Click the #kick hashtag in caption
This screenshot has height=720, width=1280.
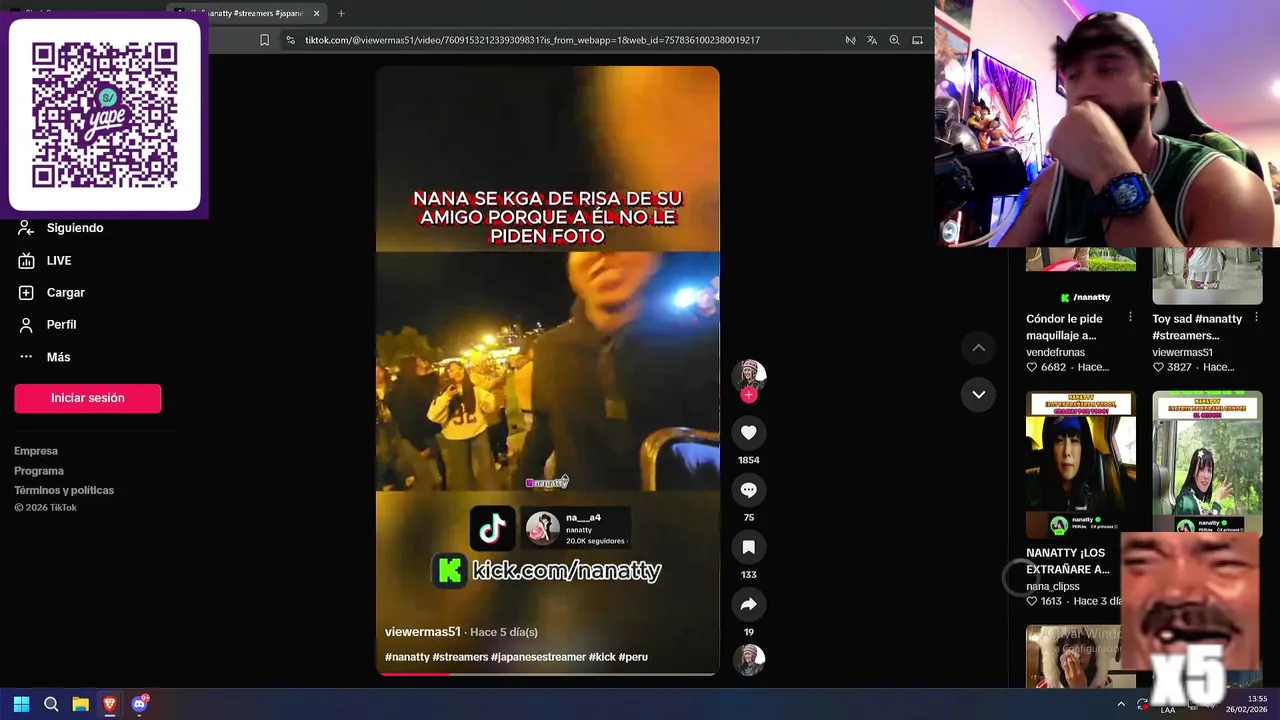click(x=602, y=657)
